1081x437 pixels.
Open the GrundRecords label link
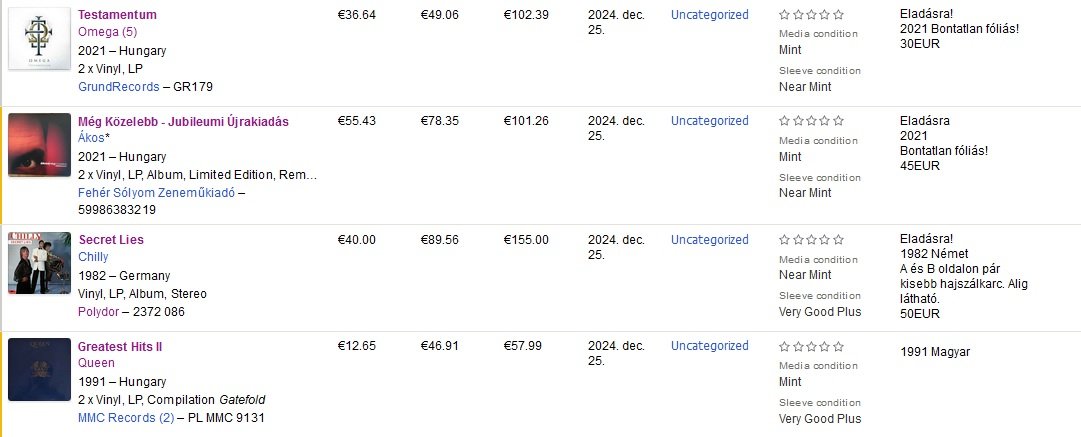tap(118, 87)
